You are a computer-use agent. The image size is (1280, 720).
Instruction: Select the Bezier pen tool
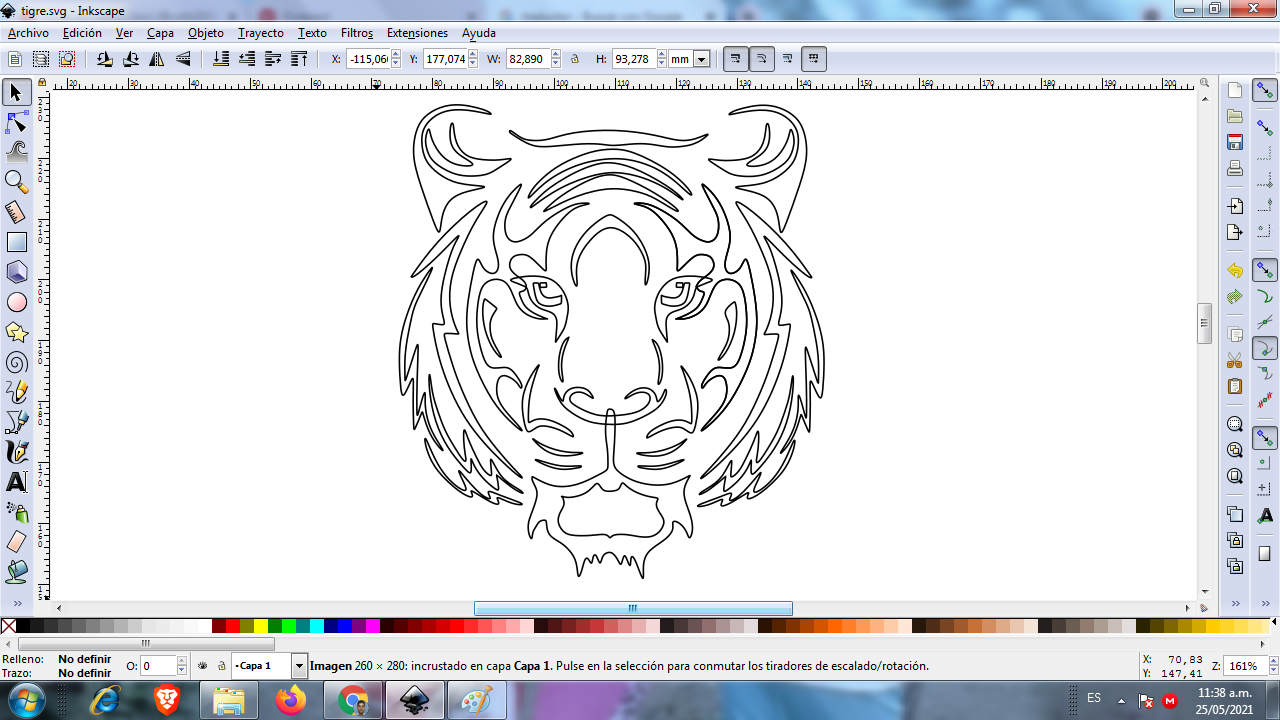pos(16,421)
